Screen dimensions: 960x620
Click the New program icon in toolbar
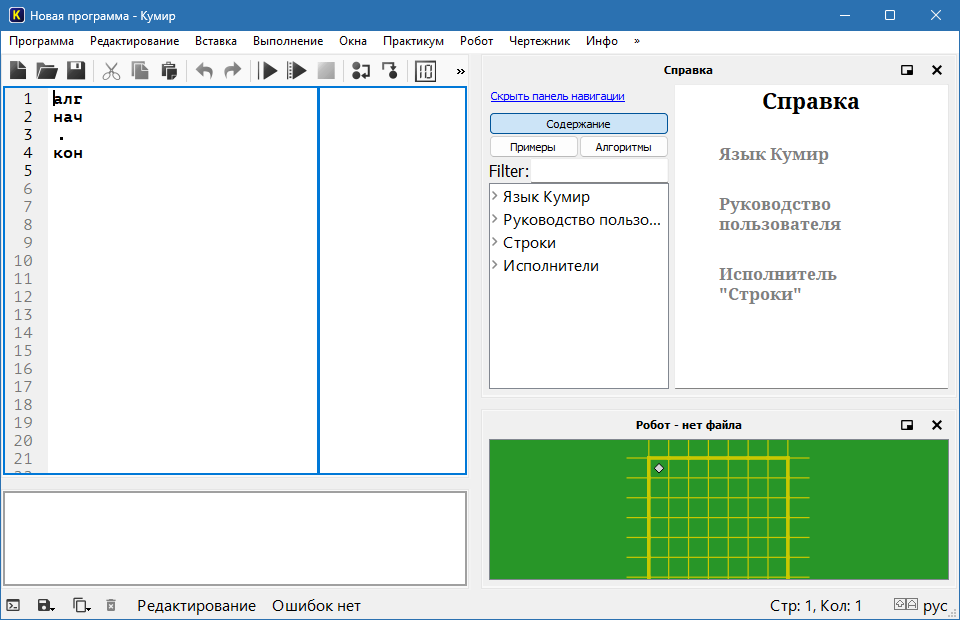point(18,71)
